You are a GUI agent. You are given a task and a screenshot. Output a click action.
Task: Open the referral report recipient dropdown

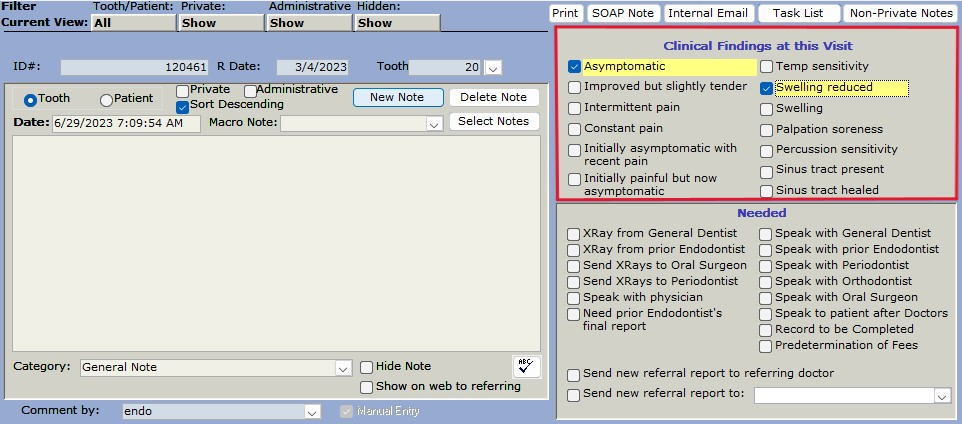(x=941, y=396)
